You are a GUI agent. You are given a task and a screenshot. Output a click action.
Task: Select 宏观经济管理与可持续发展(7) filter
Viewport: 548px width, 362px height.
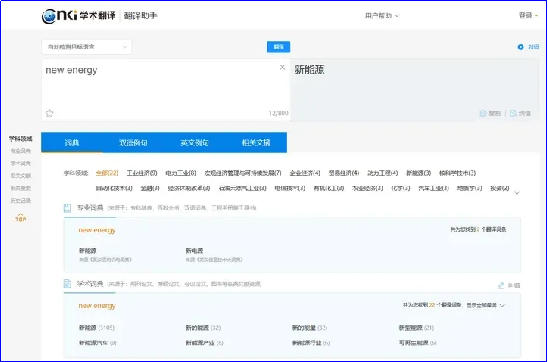pyautogui.click(x=243, y=173)
